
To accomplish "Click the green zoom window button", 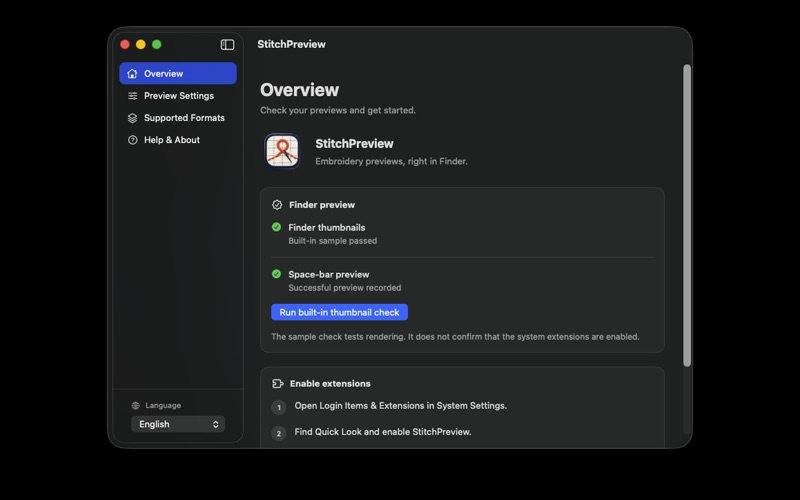I will 157,44.
